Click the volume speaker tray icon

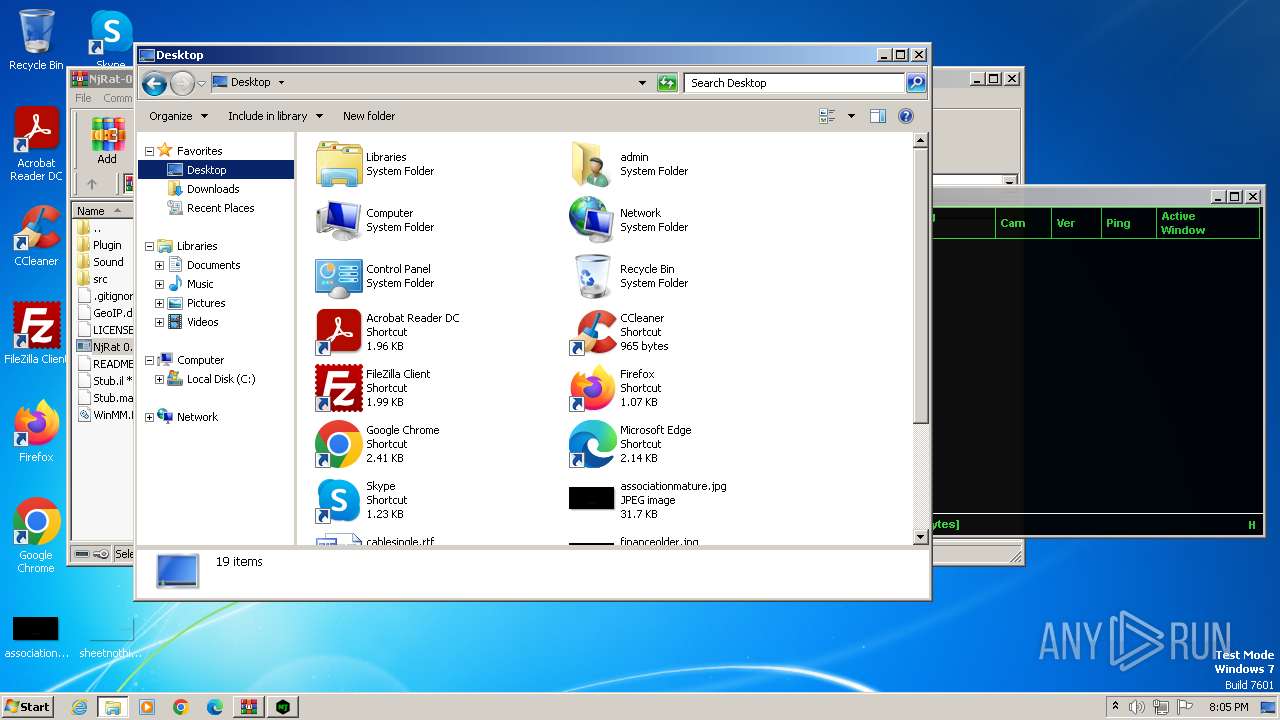pyautogui.click(x=1137, y=707)
